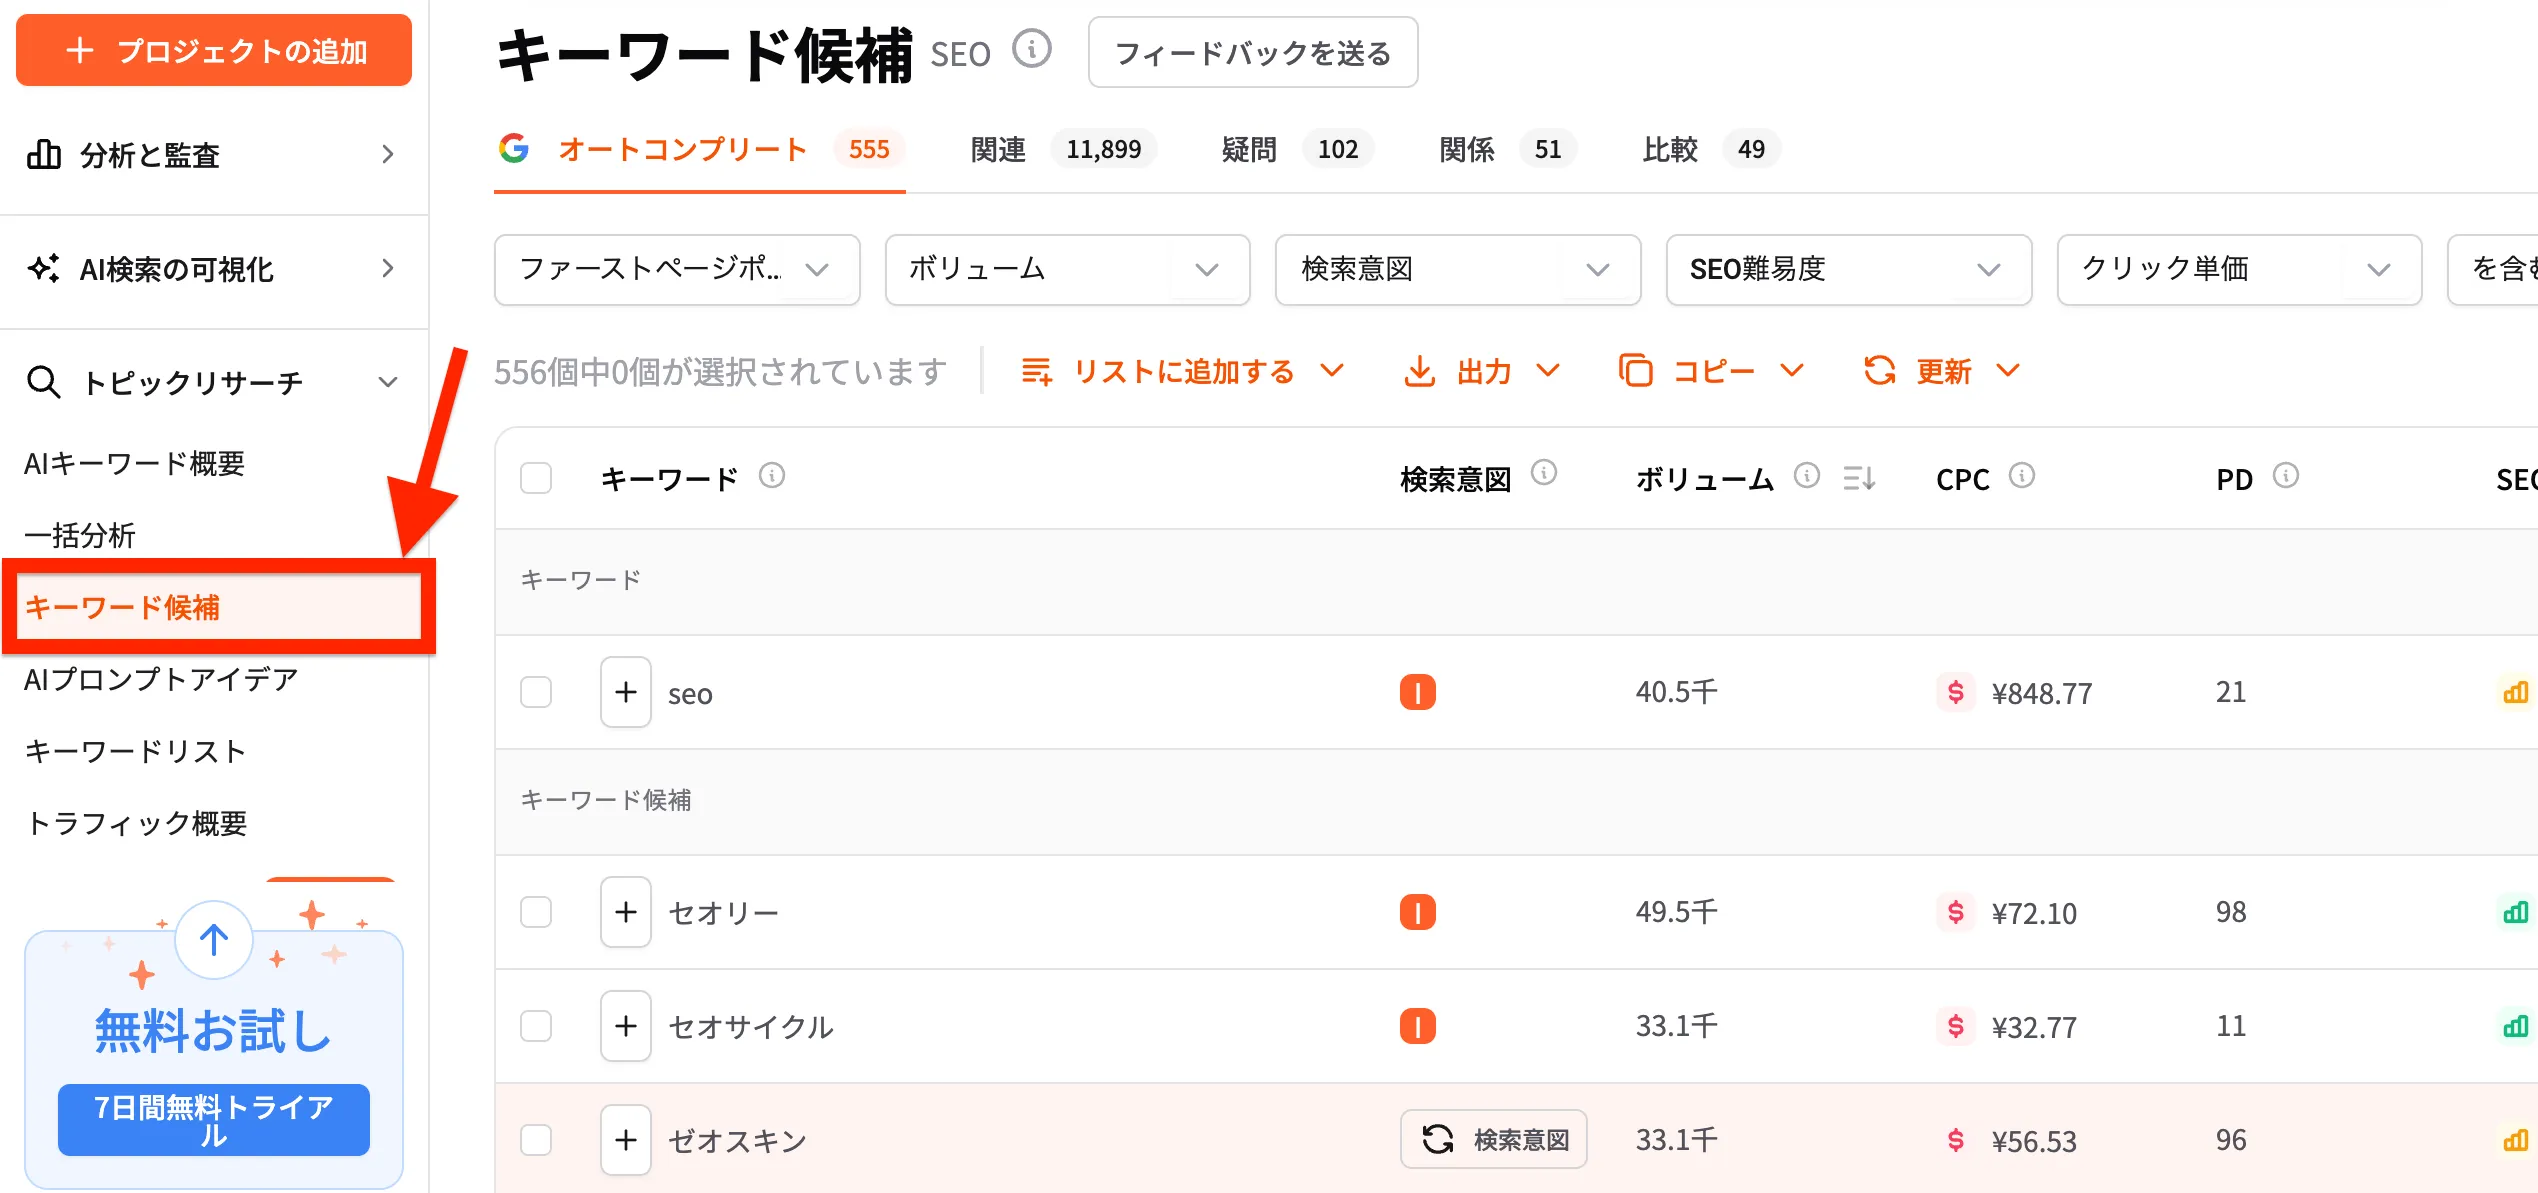
Task: Open キーワードリスト in the sidebar
Action: tap(136, 751)
